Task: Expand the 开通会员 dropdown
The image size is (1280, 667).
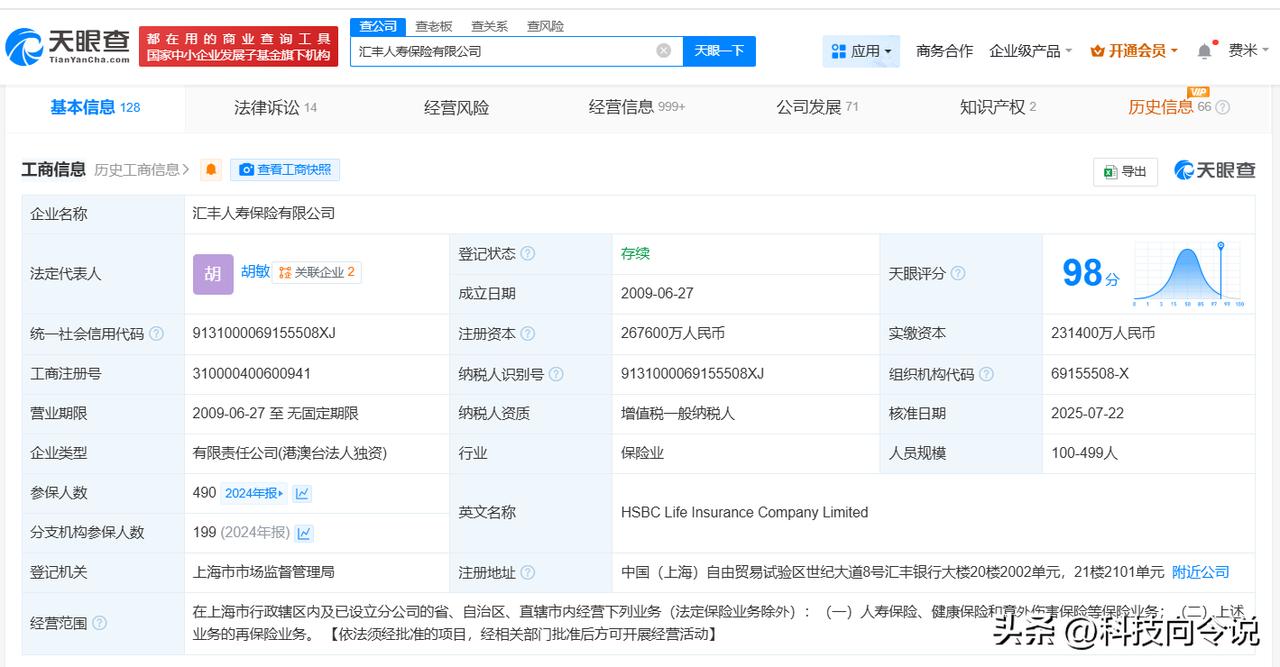Action: [x=1134, y=51]
